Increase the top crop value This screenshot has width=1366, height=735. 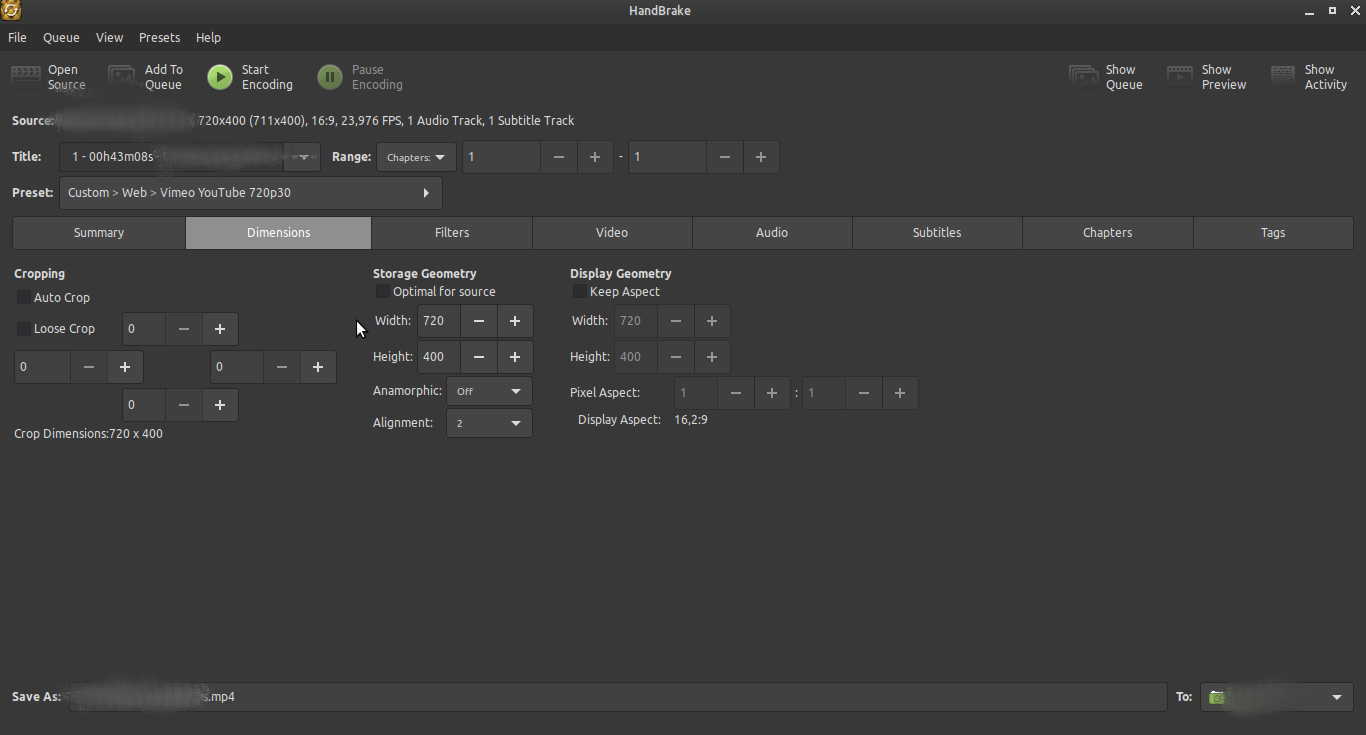(220, 329)
